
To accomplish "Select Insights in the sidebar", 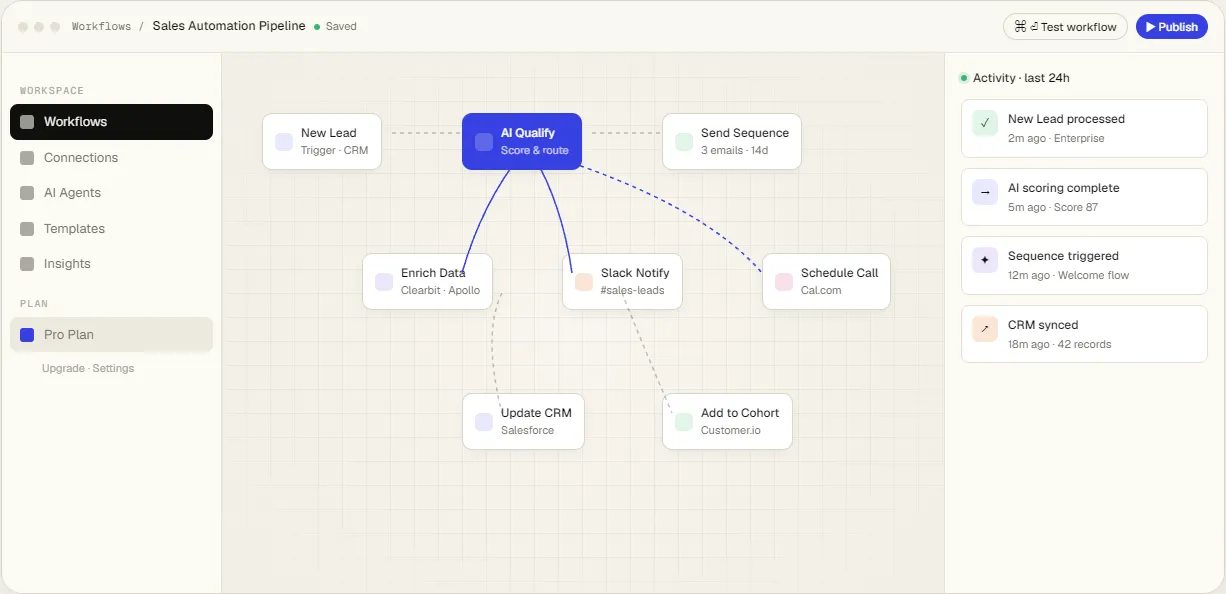I will [111, 264].
